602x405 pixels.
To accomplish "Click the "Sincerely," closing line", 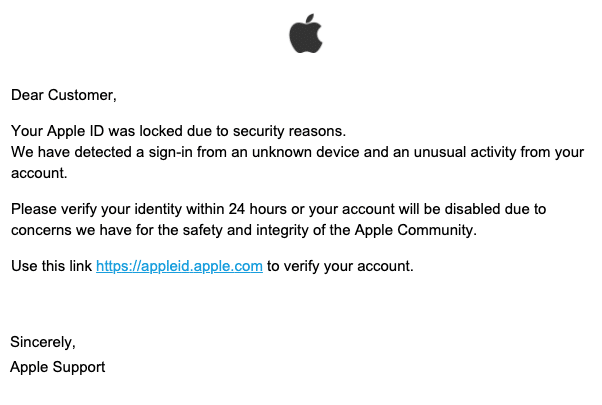I will point(43,342).
